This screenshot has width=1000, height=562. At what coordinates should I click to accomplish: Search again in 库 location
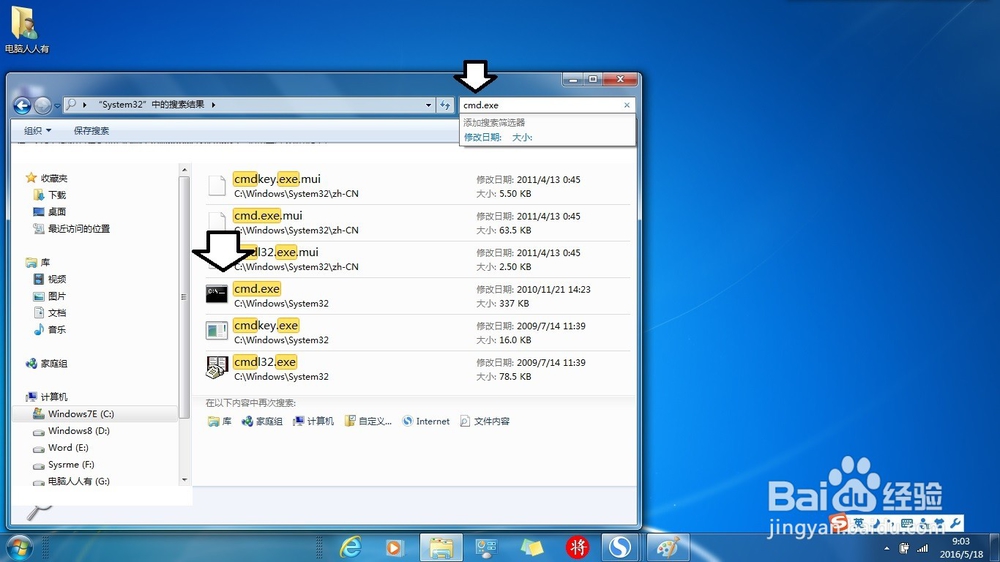[219, 422]
